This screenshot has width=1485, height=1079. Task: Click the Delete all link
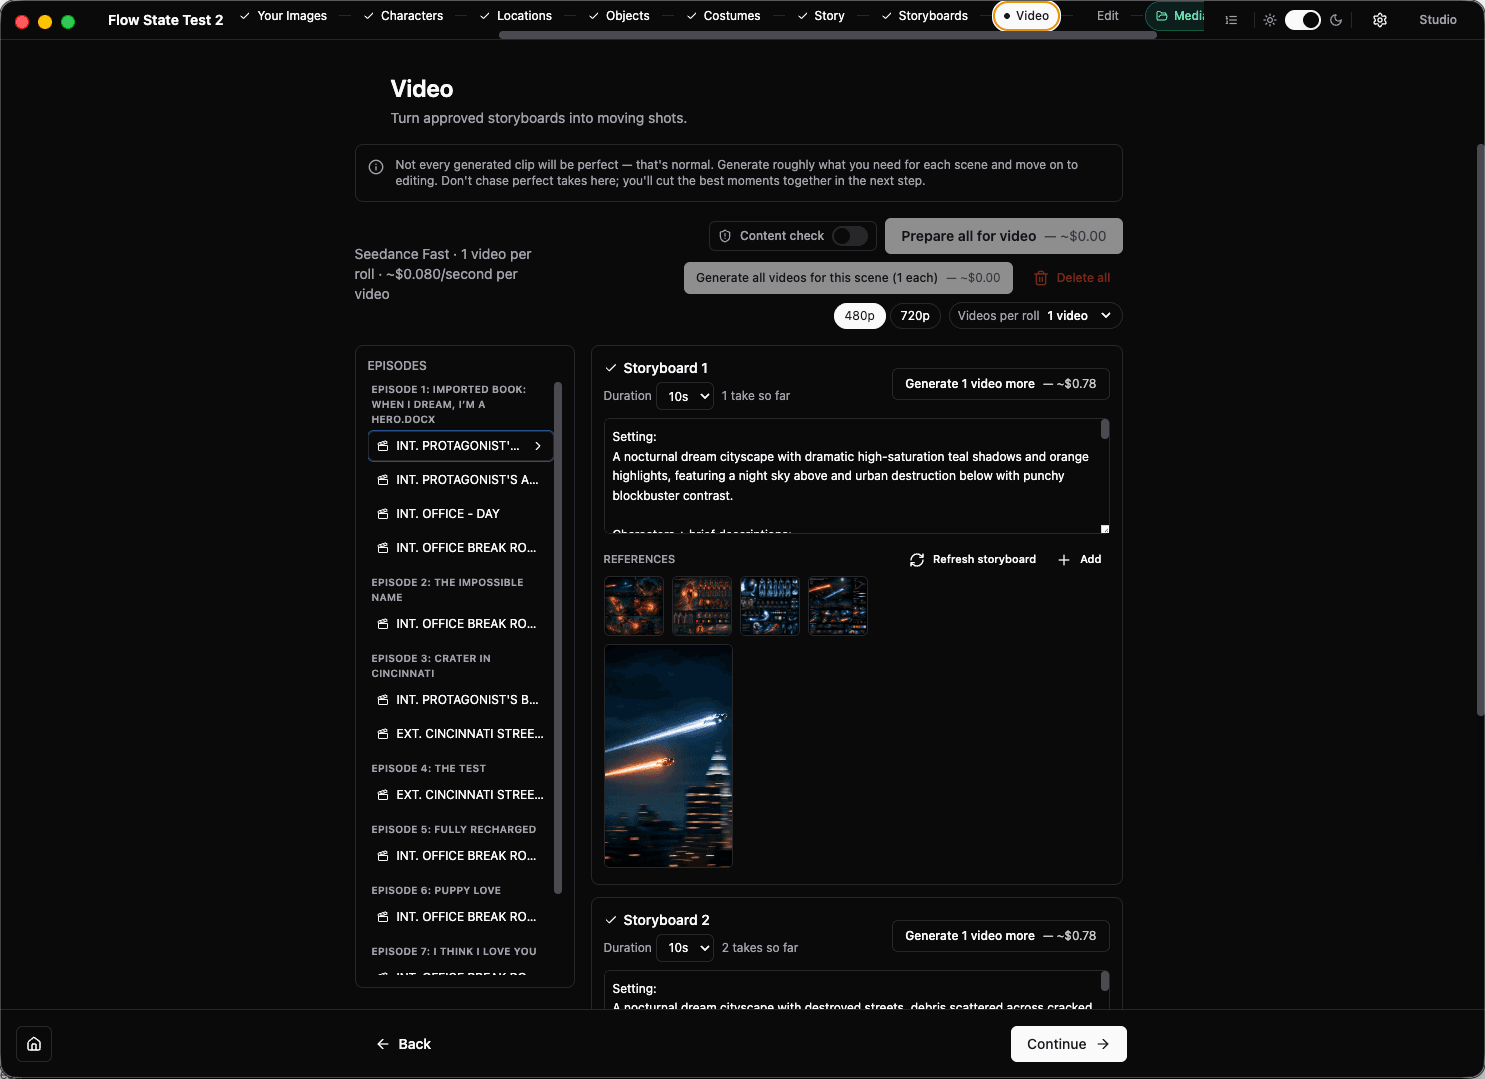tap(1072, 278)
